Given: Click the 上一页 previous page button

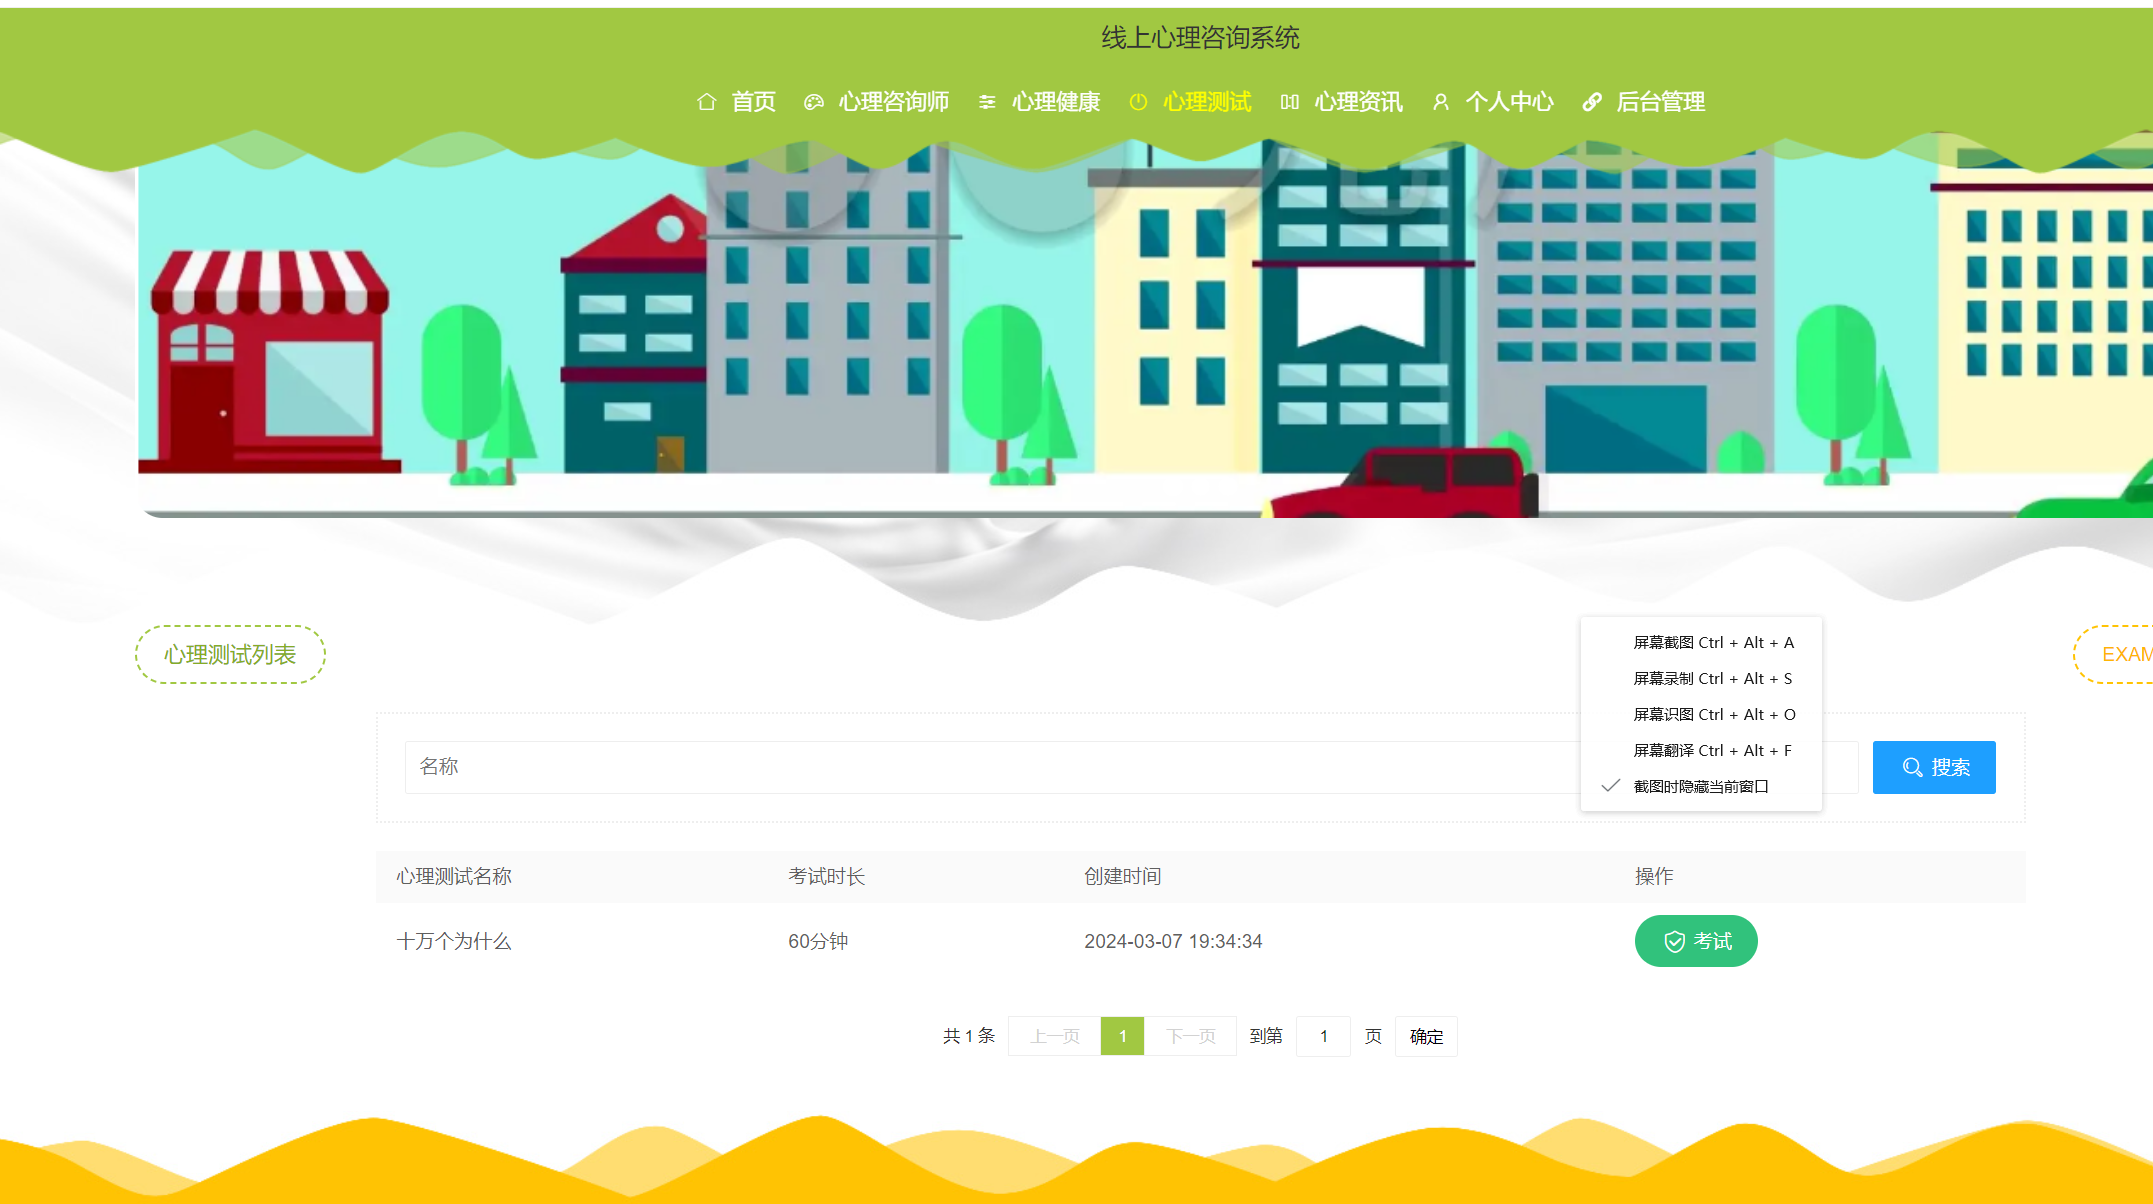Looking at the screenshot, I should [1055, 1036].
